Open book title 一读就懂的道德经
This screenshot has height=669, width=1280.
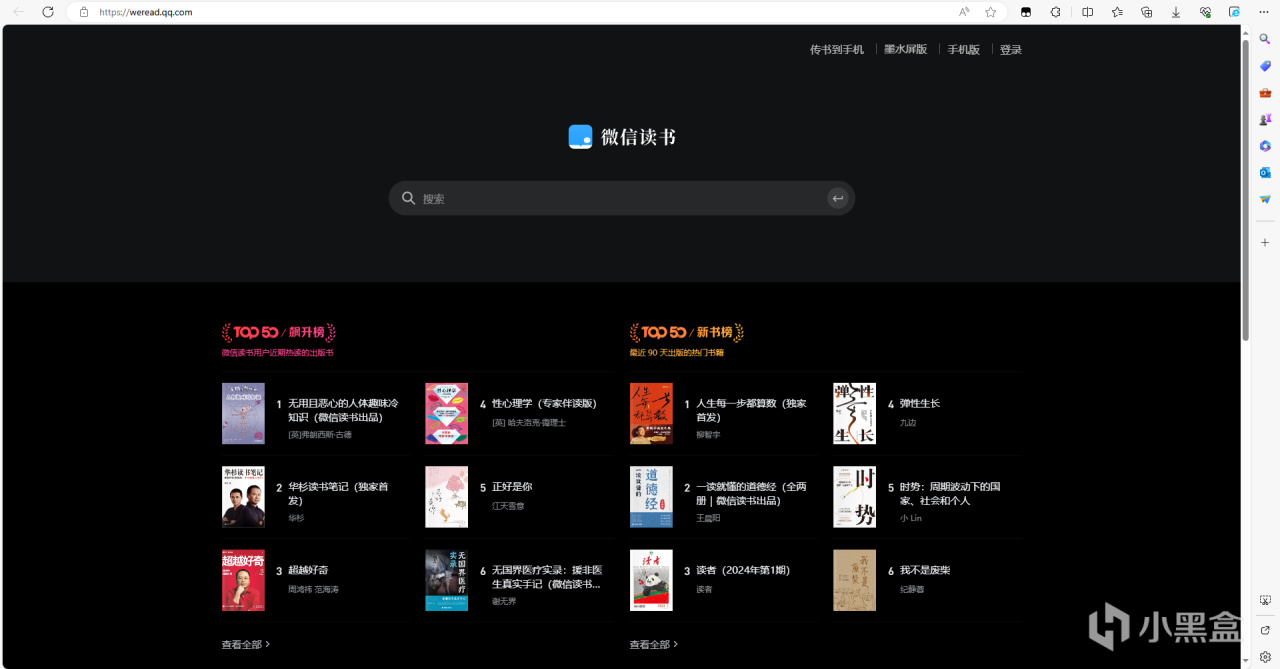751,493
